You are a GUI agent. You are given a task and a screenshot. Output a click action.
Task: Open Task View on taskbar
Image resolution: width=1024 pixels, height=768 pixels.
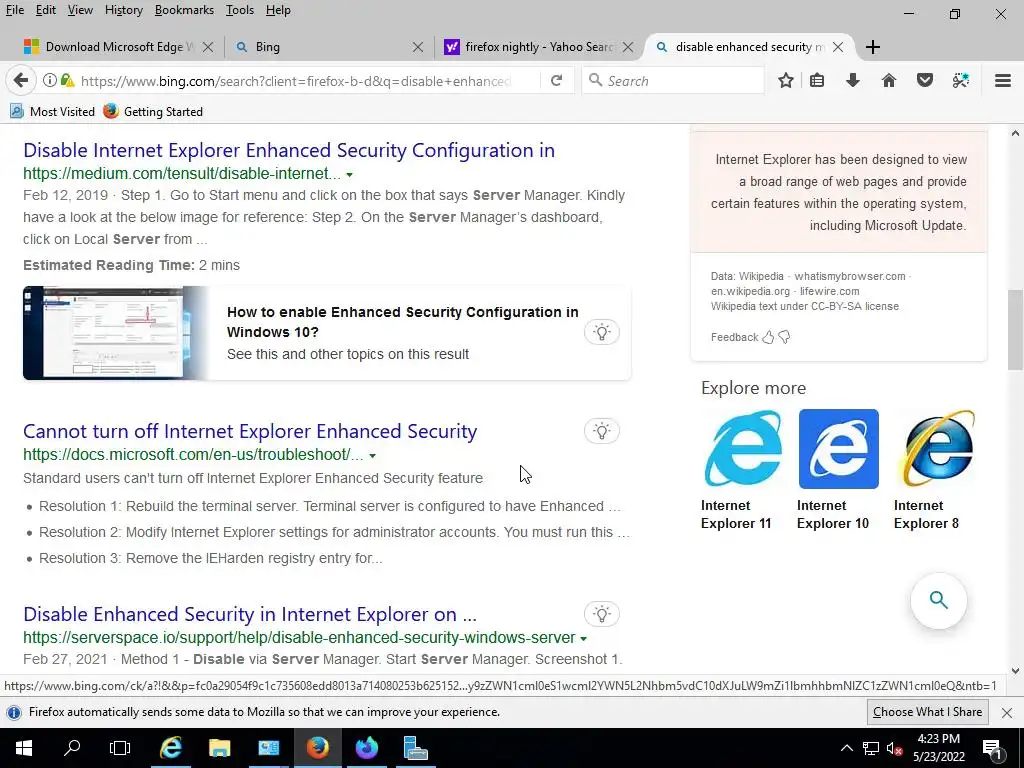(x=120, y=748)
